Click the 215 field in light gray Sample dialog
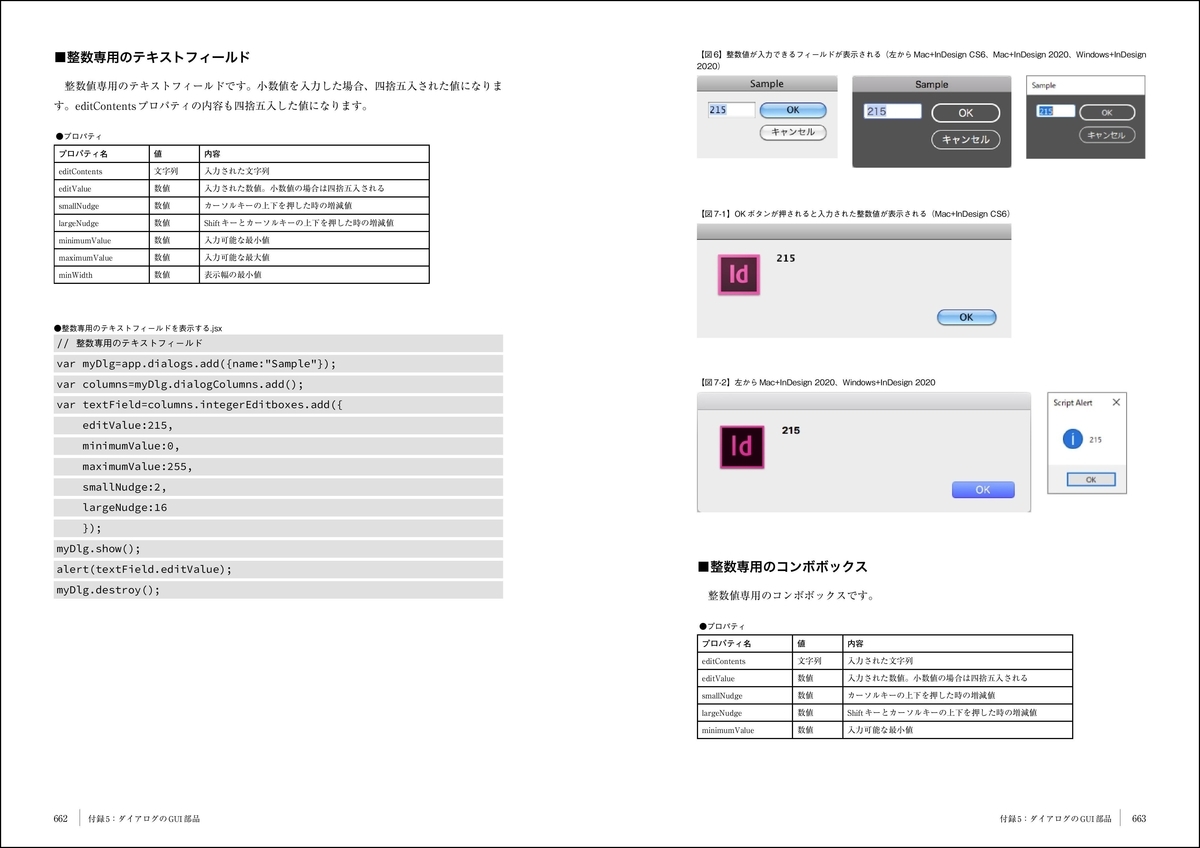The width and height of the screenshot is (1200, 848). pyautogui.click(x=731, y=110)
